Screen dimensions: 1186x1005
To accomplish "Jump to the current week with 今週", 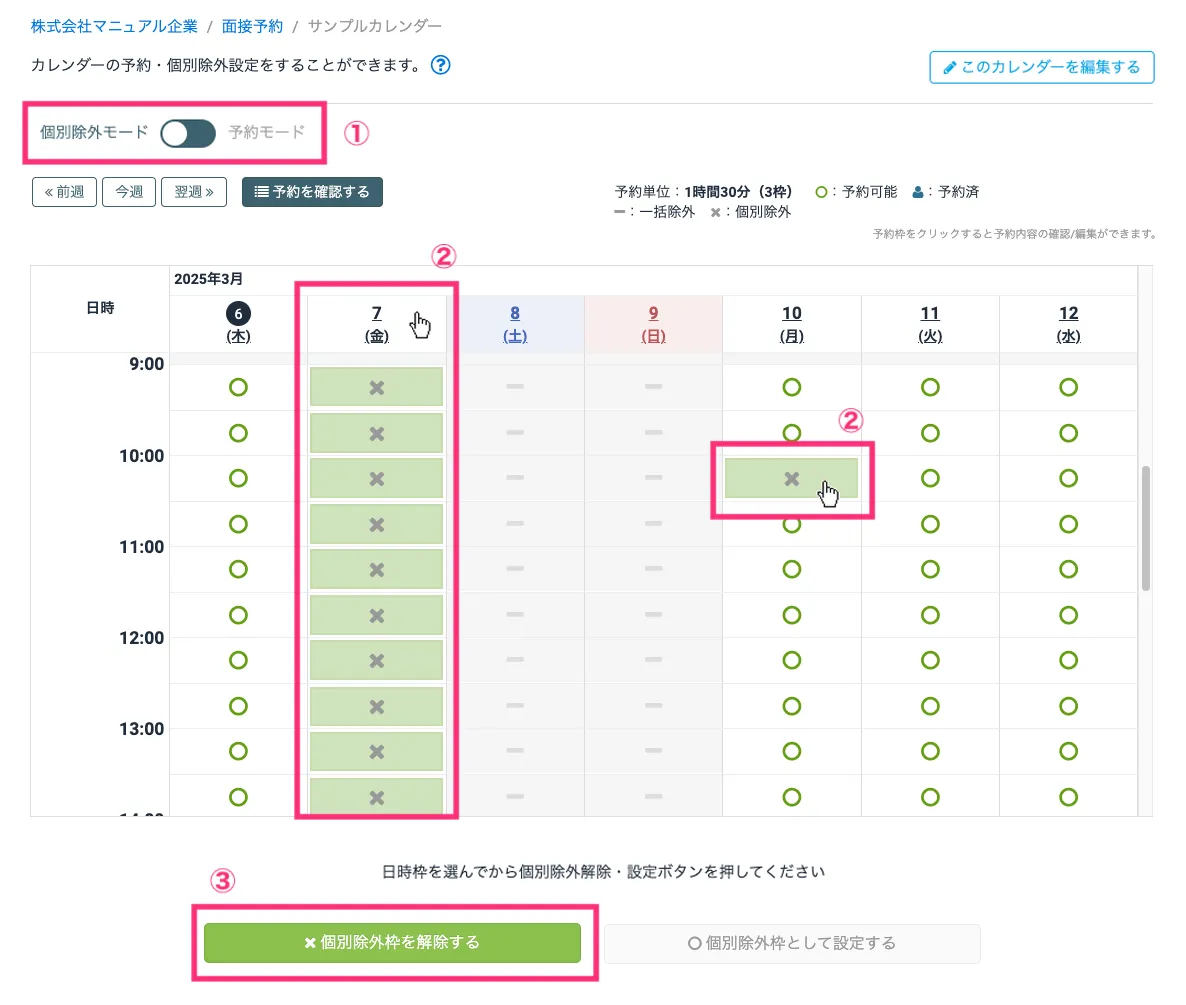I will point(128,192).
